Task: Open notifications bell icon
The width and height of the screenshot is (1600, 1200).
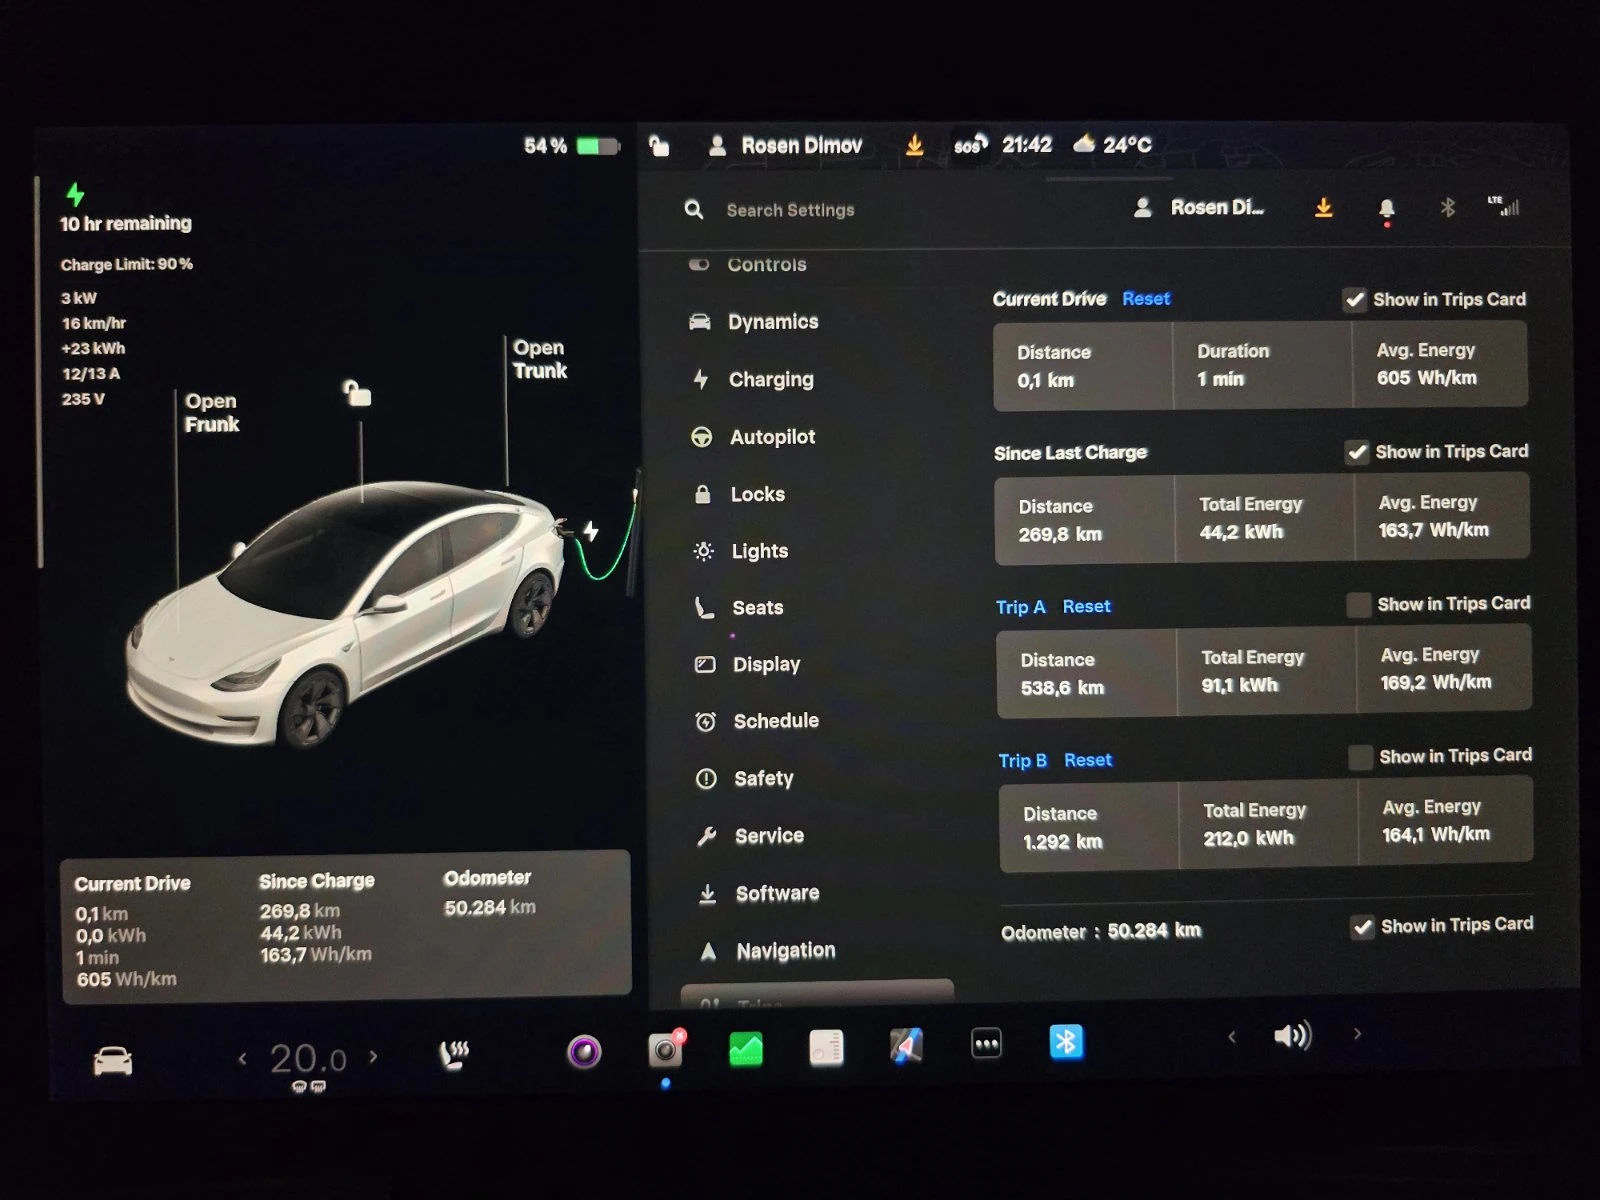Action: click(1386, 209)
